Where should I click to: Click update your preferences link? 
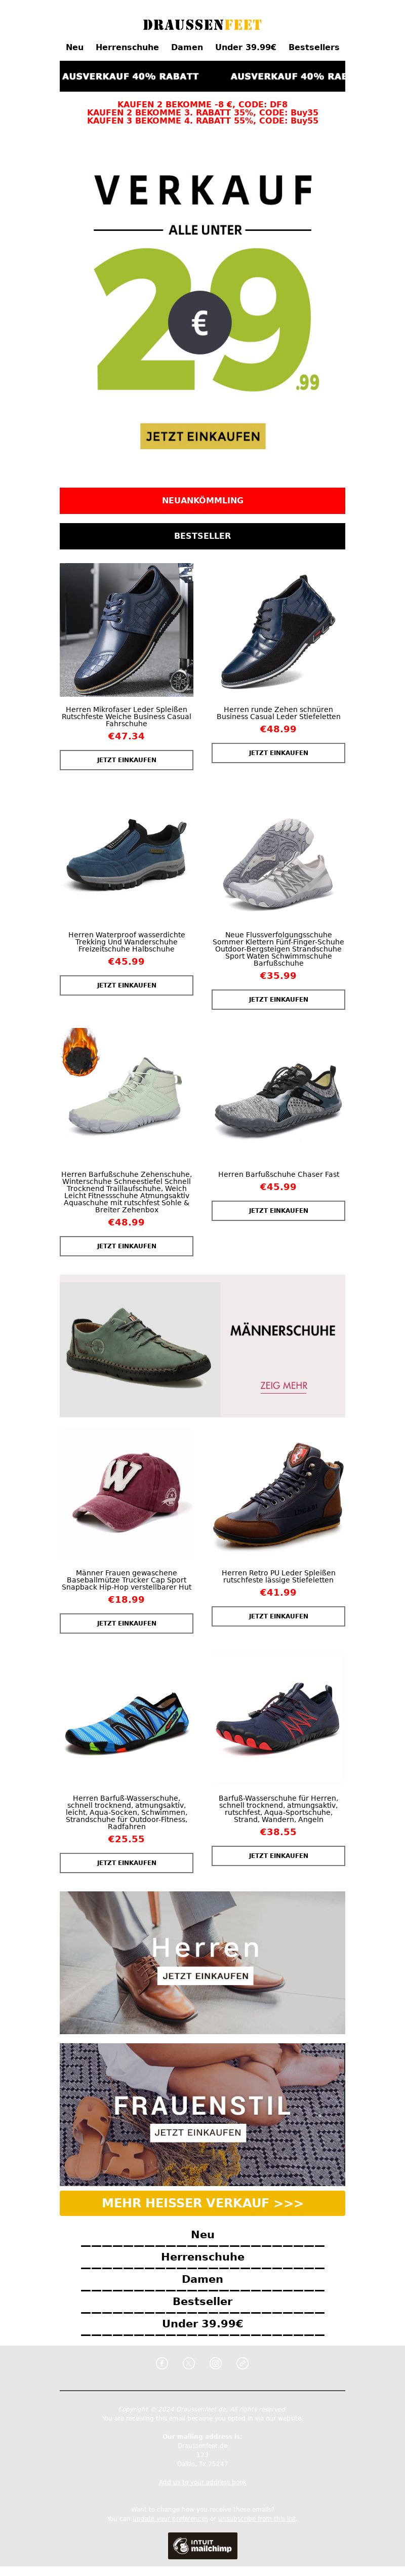(171, 2519)
